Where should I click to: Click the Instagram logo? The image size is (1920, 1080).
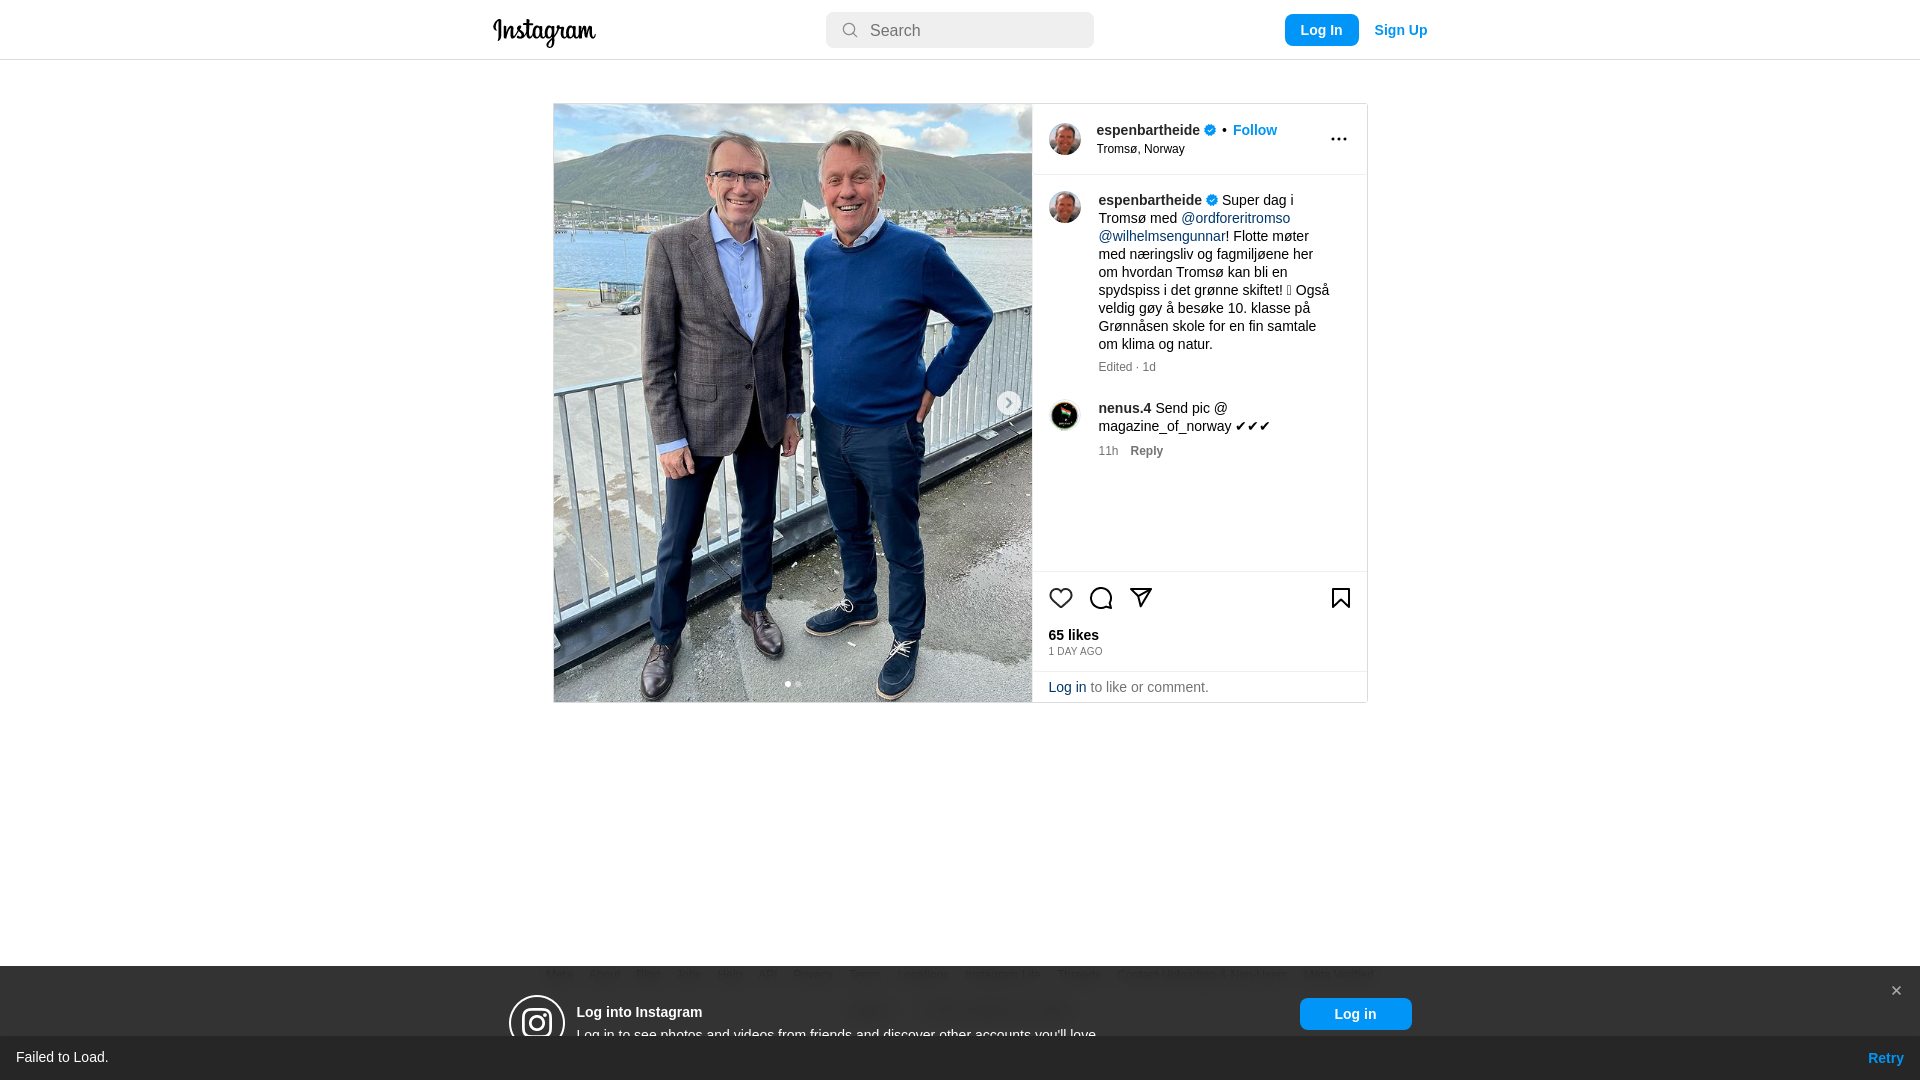tap(544, 32)
